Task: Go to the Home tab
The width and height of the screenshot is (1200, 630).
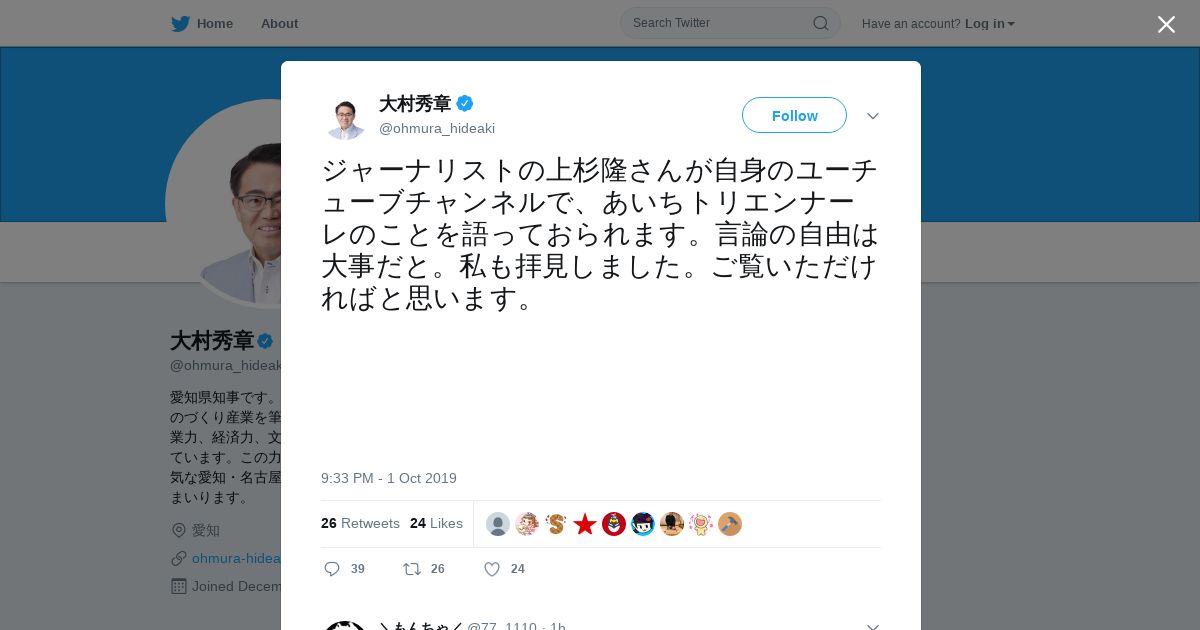Action: coord(202,24)
